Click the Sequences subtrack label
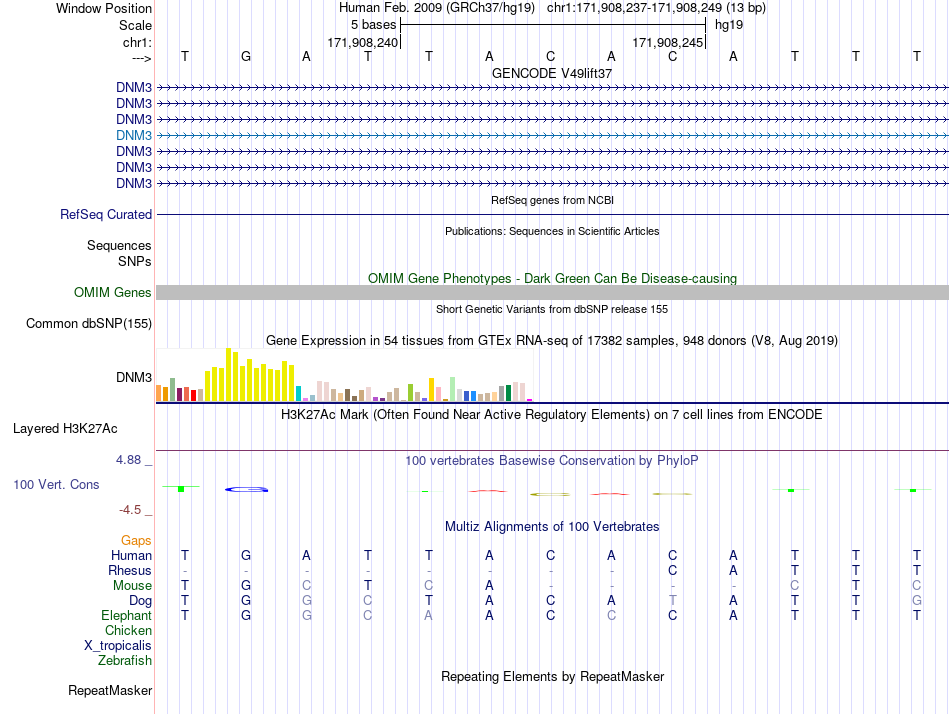The height and width of the screenshot is (714, 950). point(119,245)
